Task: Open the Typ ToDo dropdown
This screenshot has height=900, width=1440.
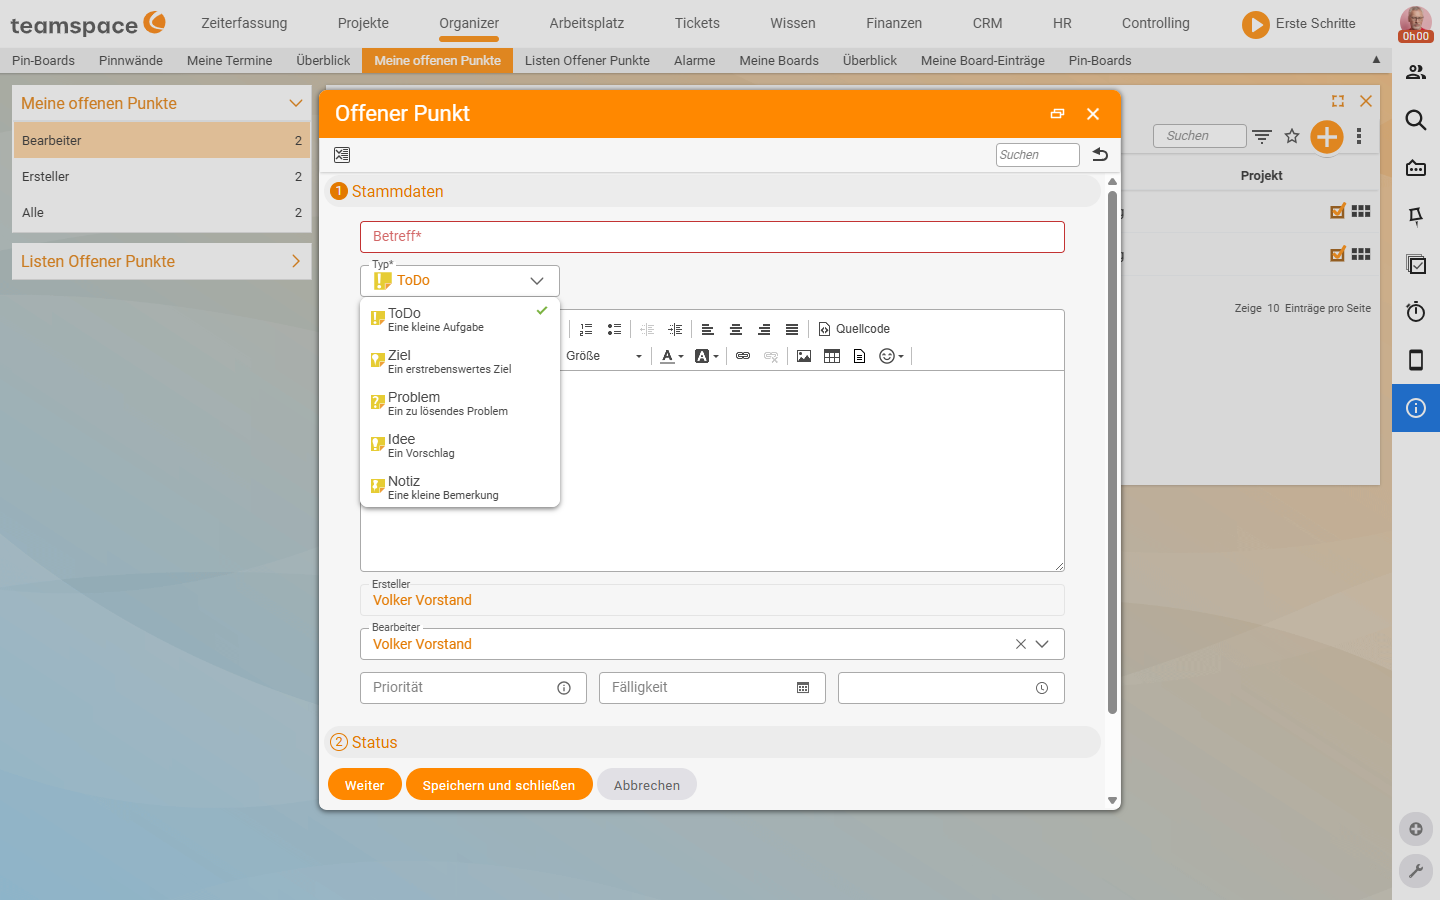Action: click(460, 281)
